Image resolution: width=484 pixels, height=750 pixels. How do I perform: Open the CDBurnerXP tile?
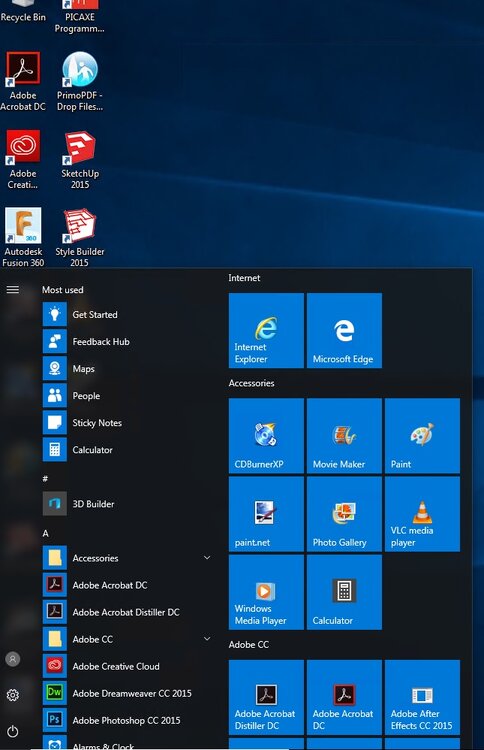[266, 436]
